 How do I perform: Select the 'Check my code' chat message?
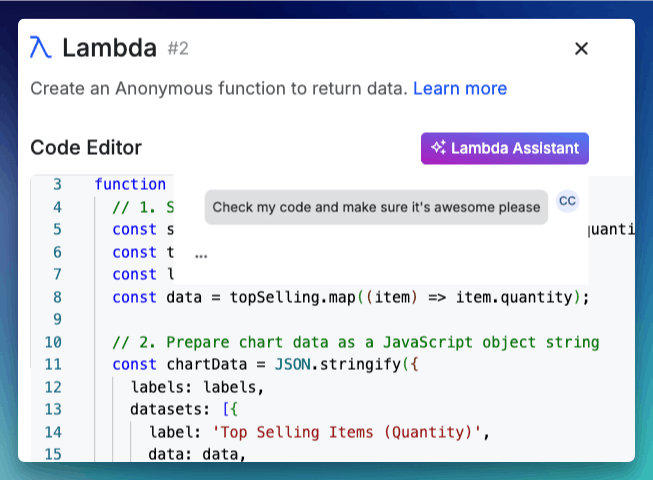click(377, 207)
